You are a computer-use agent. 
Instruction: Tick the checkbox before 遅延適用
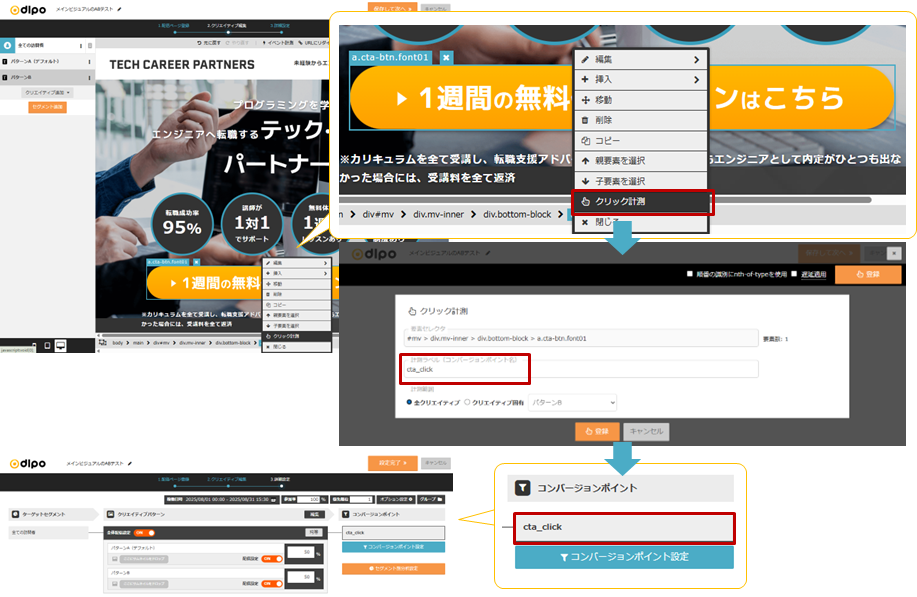(x=794, y=274)
